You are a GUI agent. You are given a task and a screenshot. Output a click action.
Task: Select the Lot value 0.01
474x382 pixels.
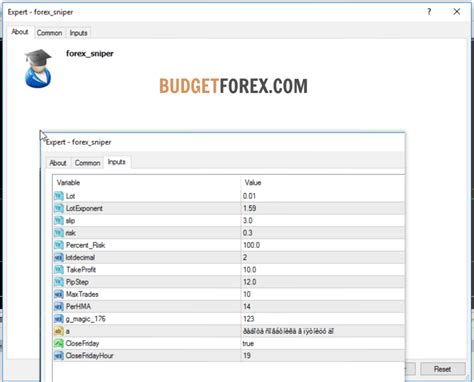pyautogui.click(x=249, y=196)
